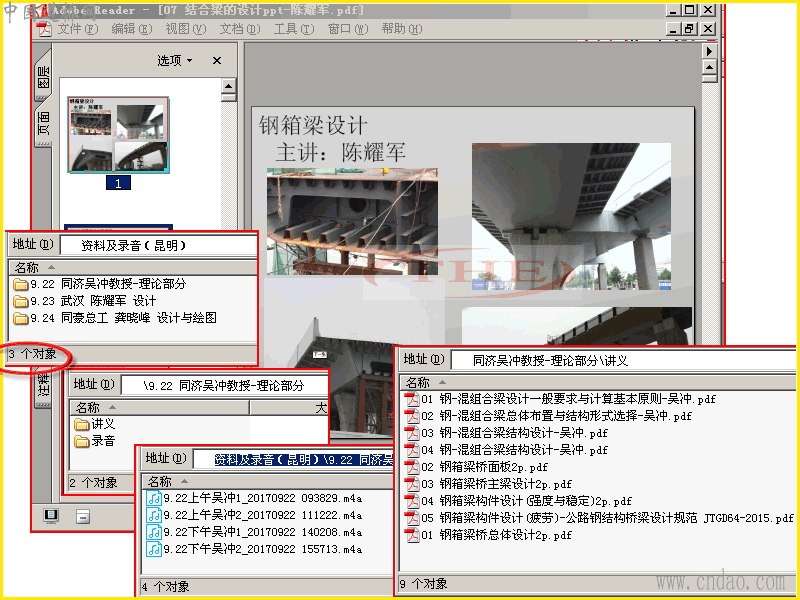Open the 窗口(W) menu
The width and height of the screenshot is (800, 600).
coord(348,29)
